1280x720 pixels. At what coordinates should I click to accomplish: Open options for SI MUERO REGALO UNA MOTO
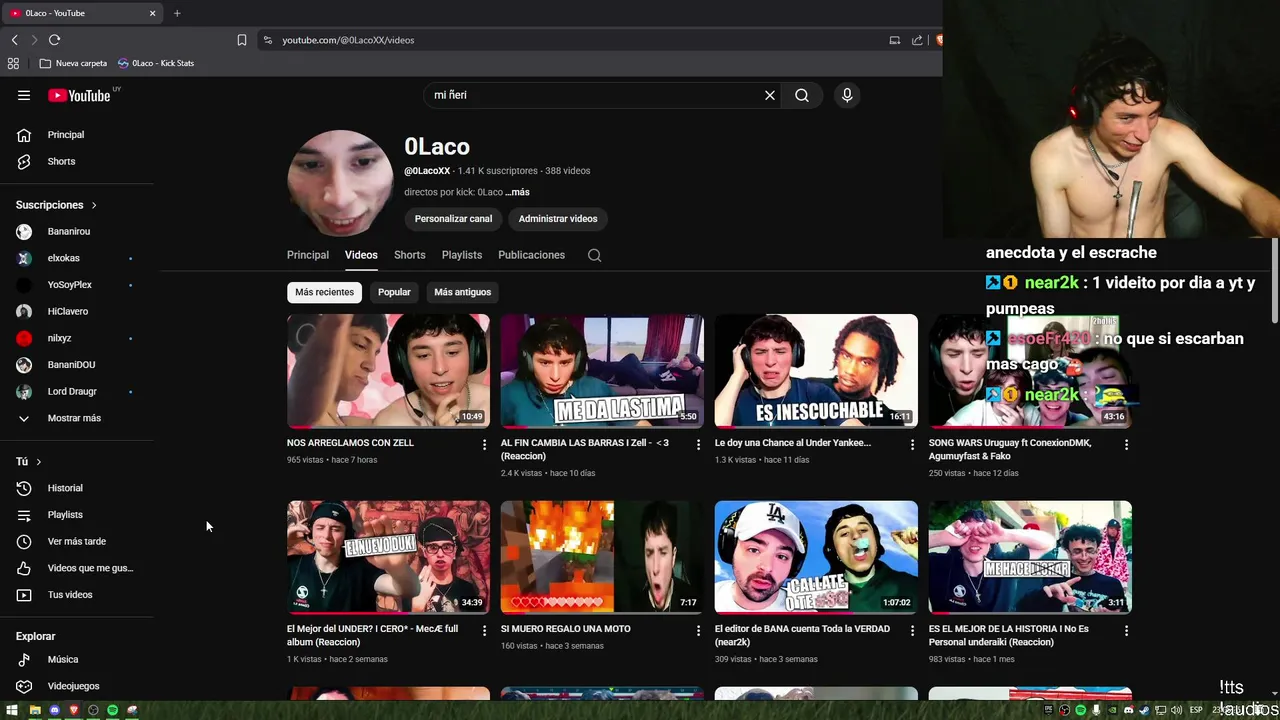click(x=698, y=631)
